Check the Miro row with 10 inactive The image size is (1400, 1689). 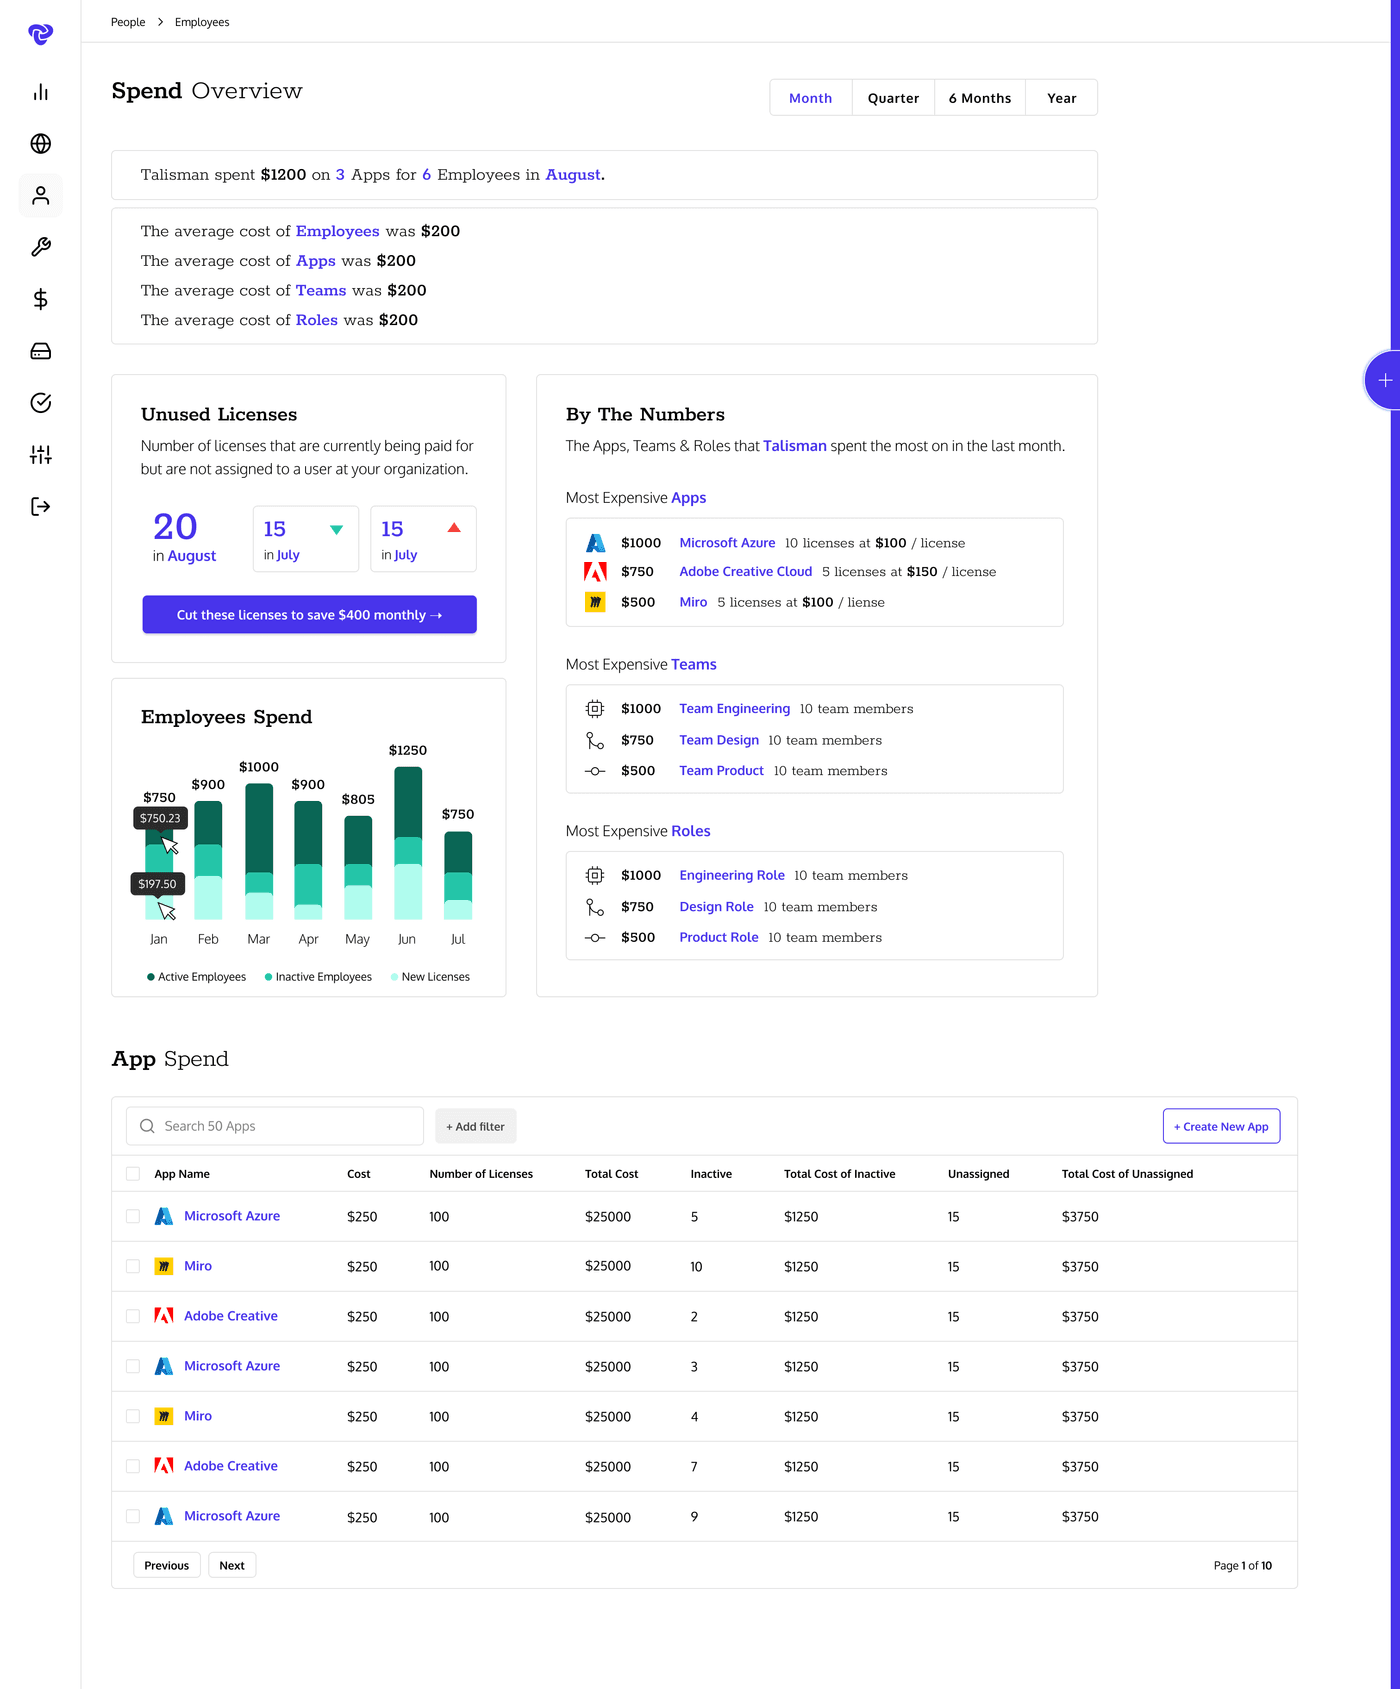(x=133, y=1266)
